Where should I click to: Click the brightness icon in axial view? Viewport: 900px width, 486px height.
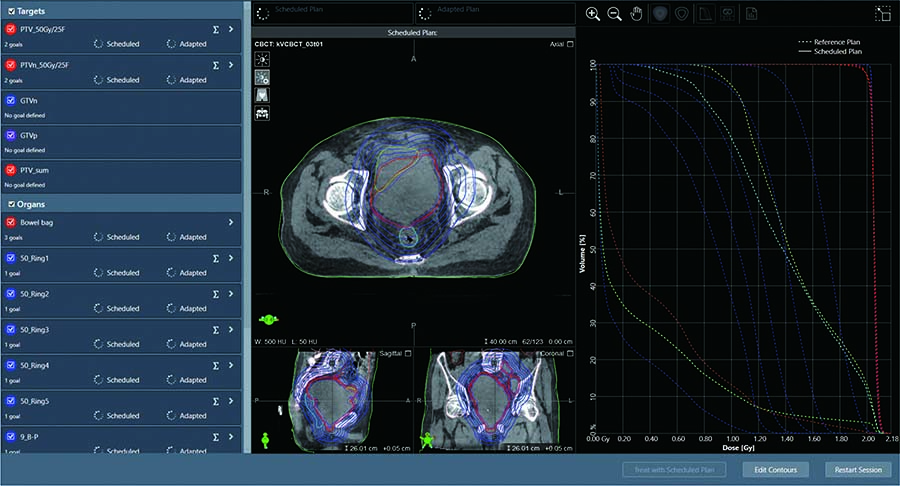pyautogui.click(x=262, y=59)
